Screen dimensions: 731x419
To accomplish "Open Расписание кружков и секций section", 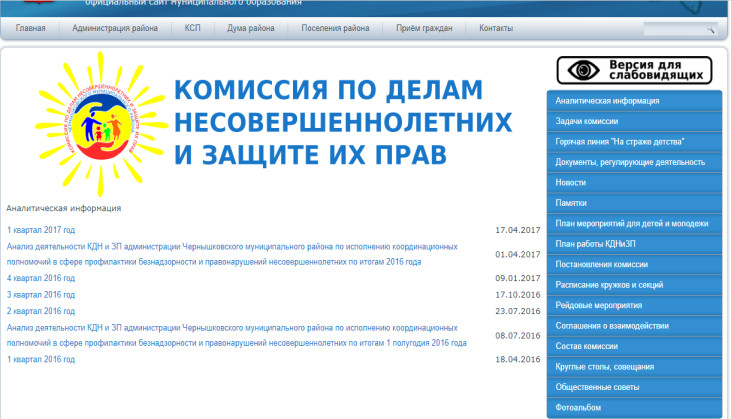I will 634,285.
